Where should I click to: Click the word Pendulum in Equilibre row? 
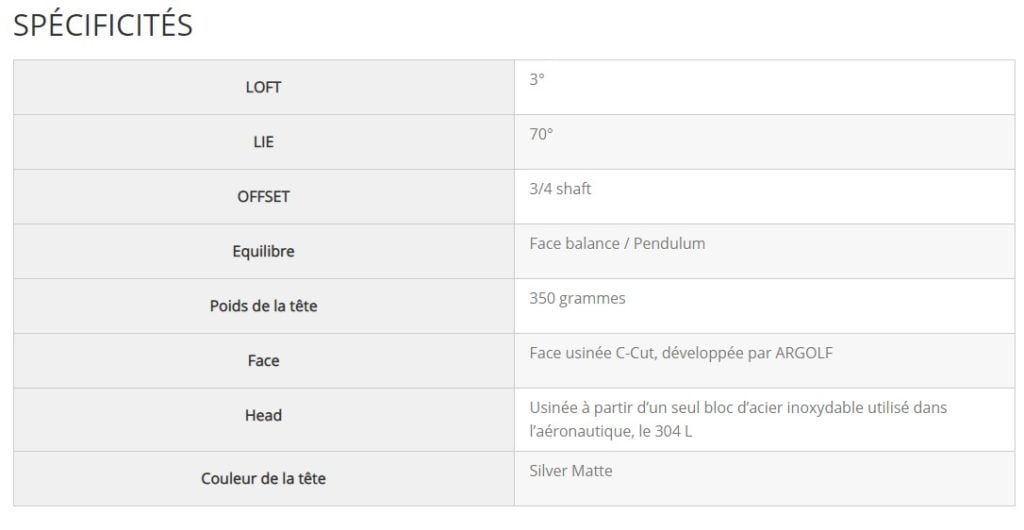pos(669,243)
